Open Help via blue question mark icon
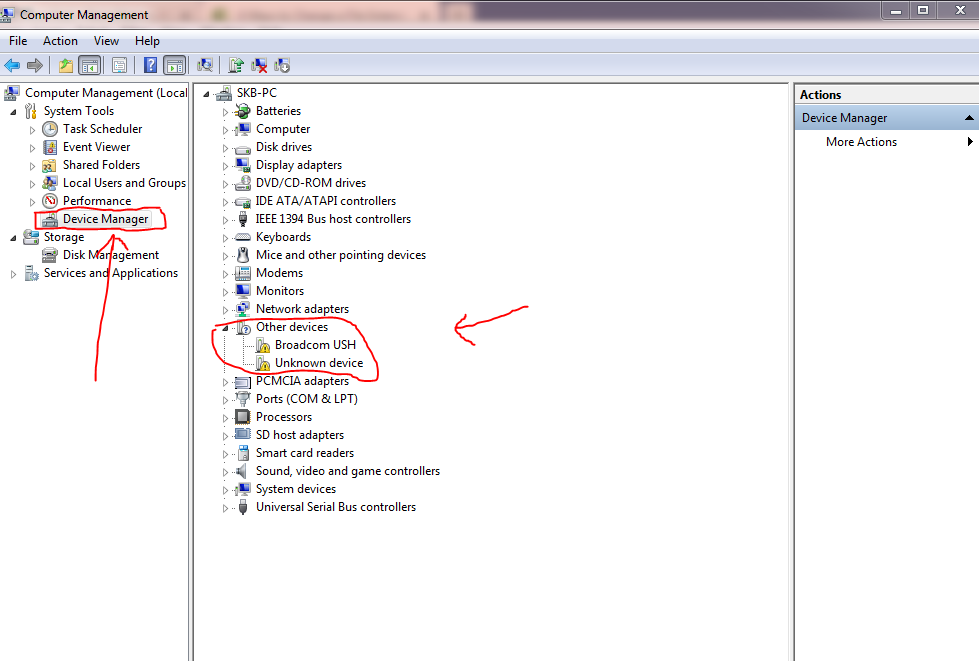The width and height of the screenshot is (979, 661). point(150,65)
